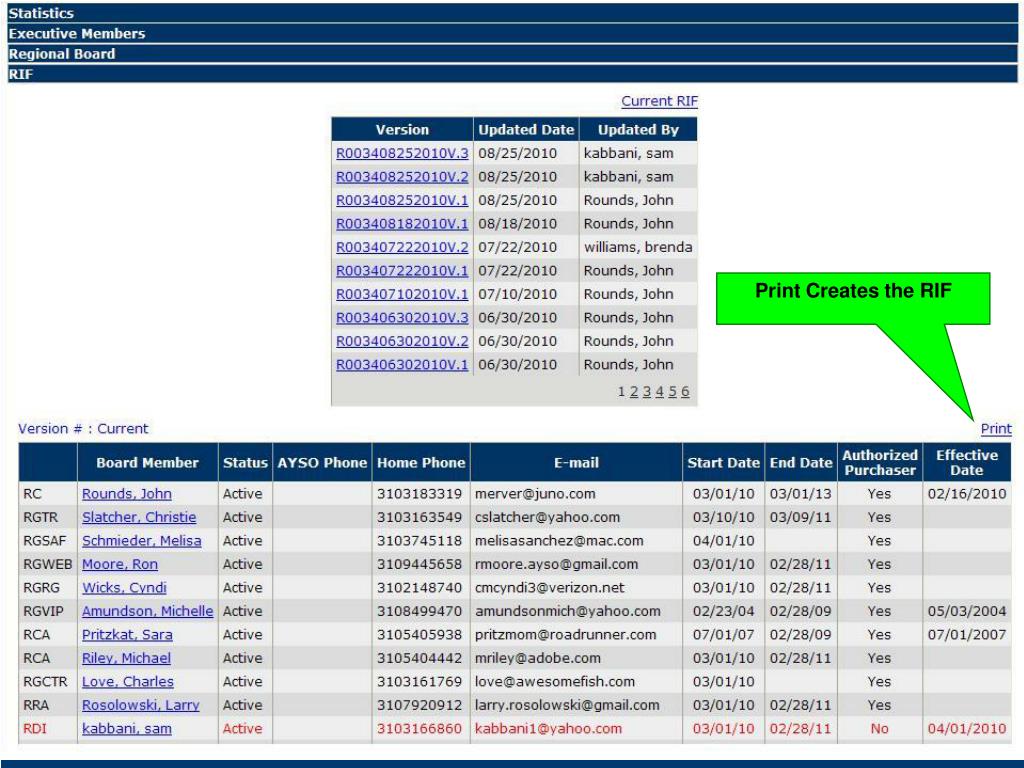Open version R003408252010V.1
Image resolution: width=1024 pixels, height=768 pixels.
pos(402,200)
